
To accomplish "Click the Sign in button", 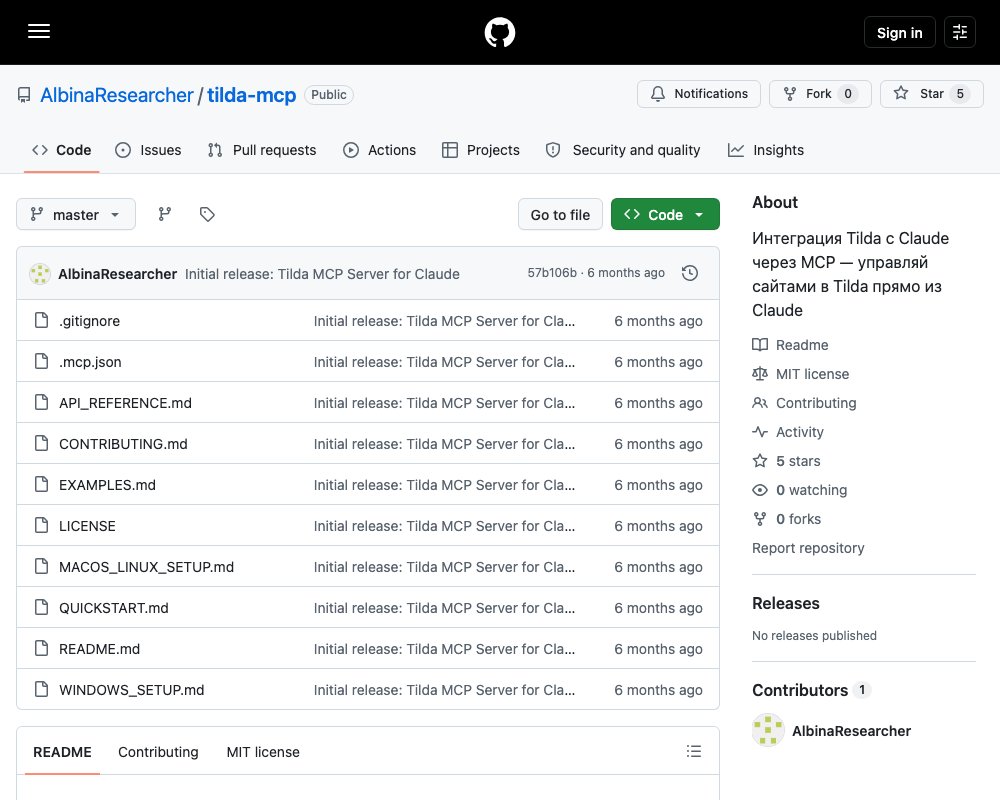I will [x=899, y=33].
